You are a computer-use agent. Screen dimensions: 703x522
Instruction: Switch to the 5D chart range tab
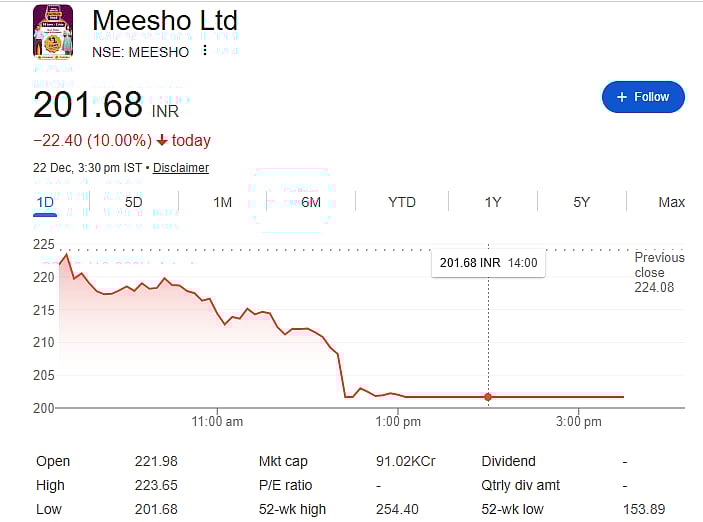133,202
